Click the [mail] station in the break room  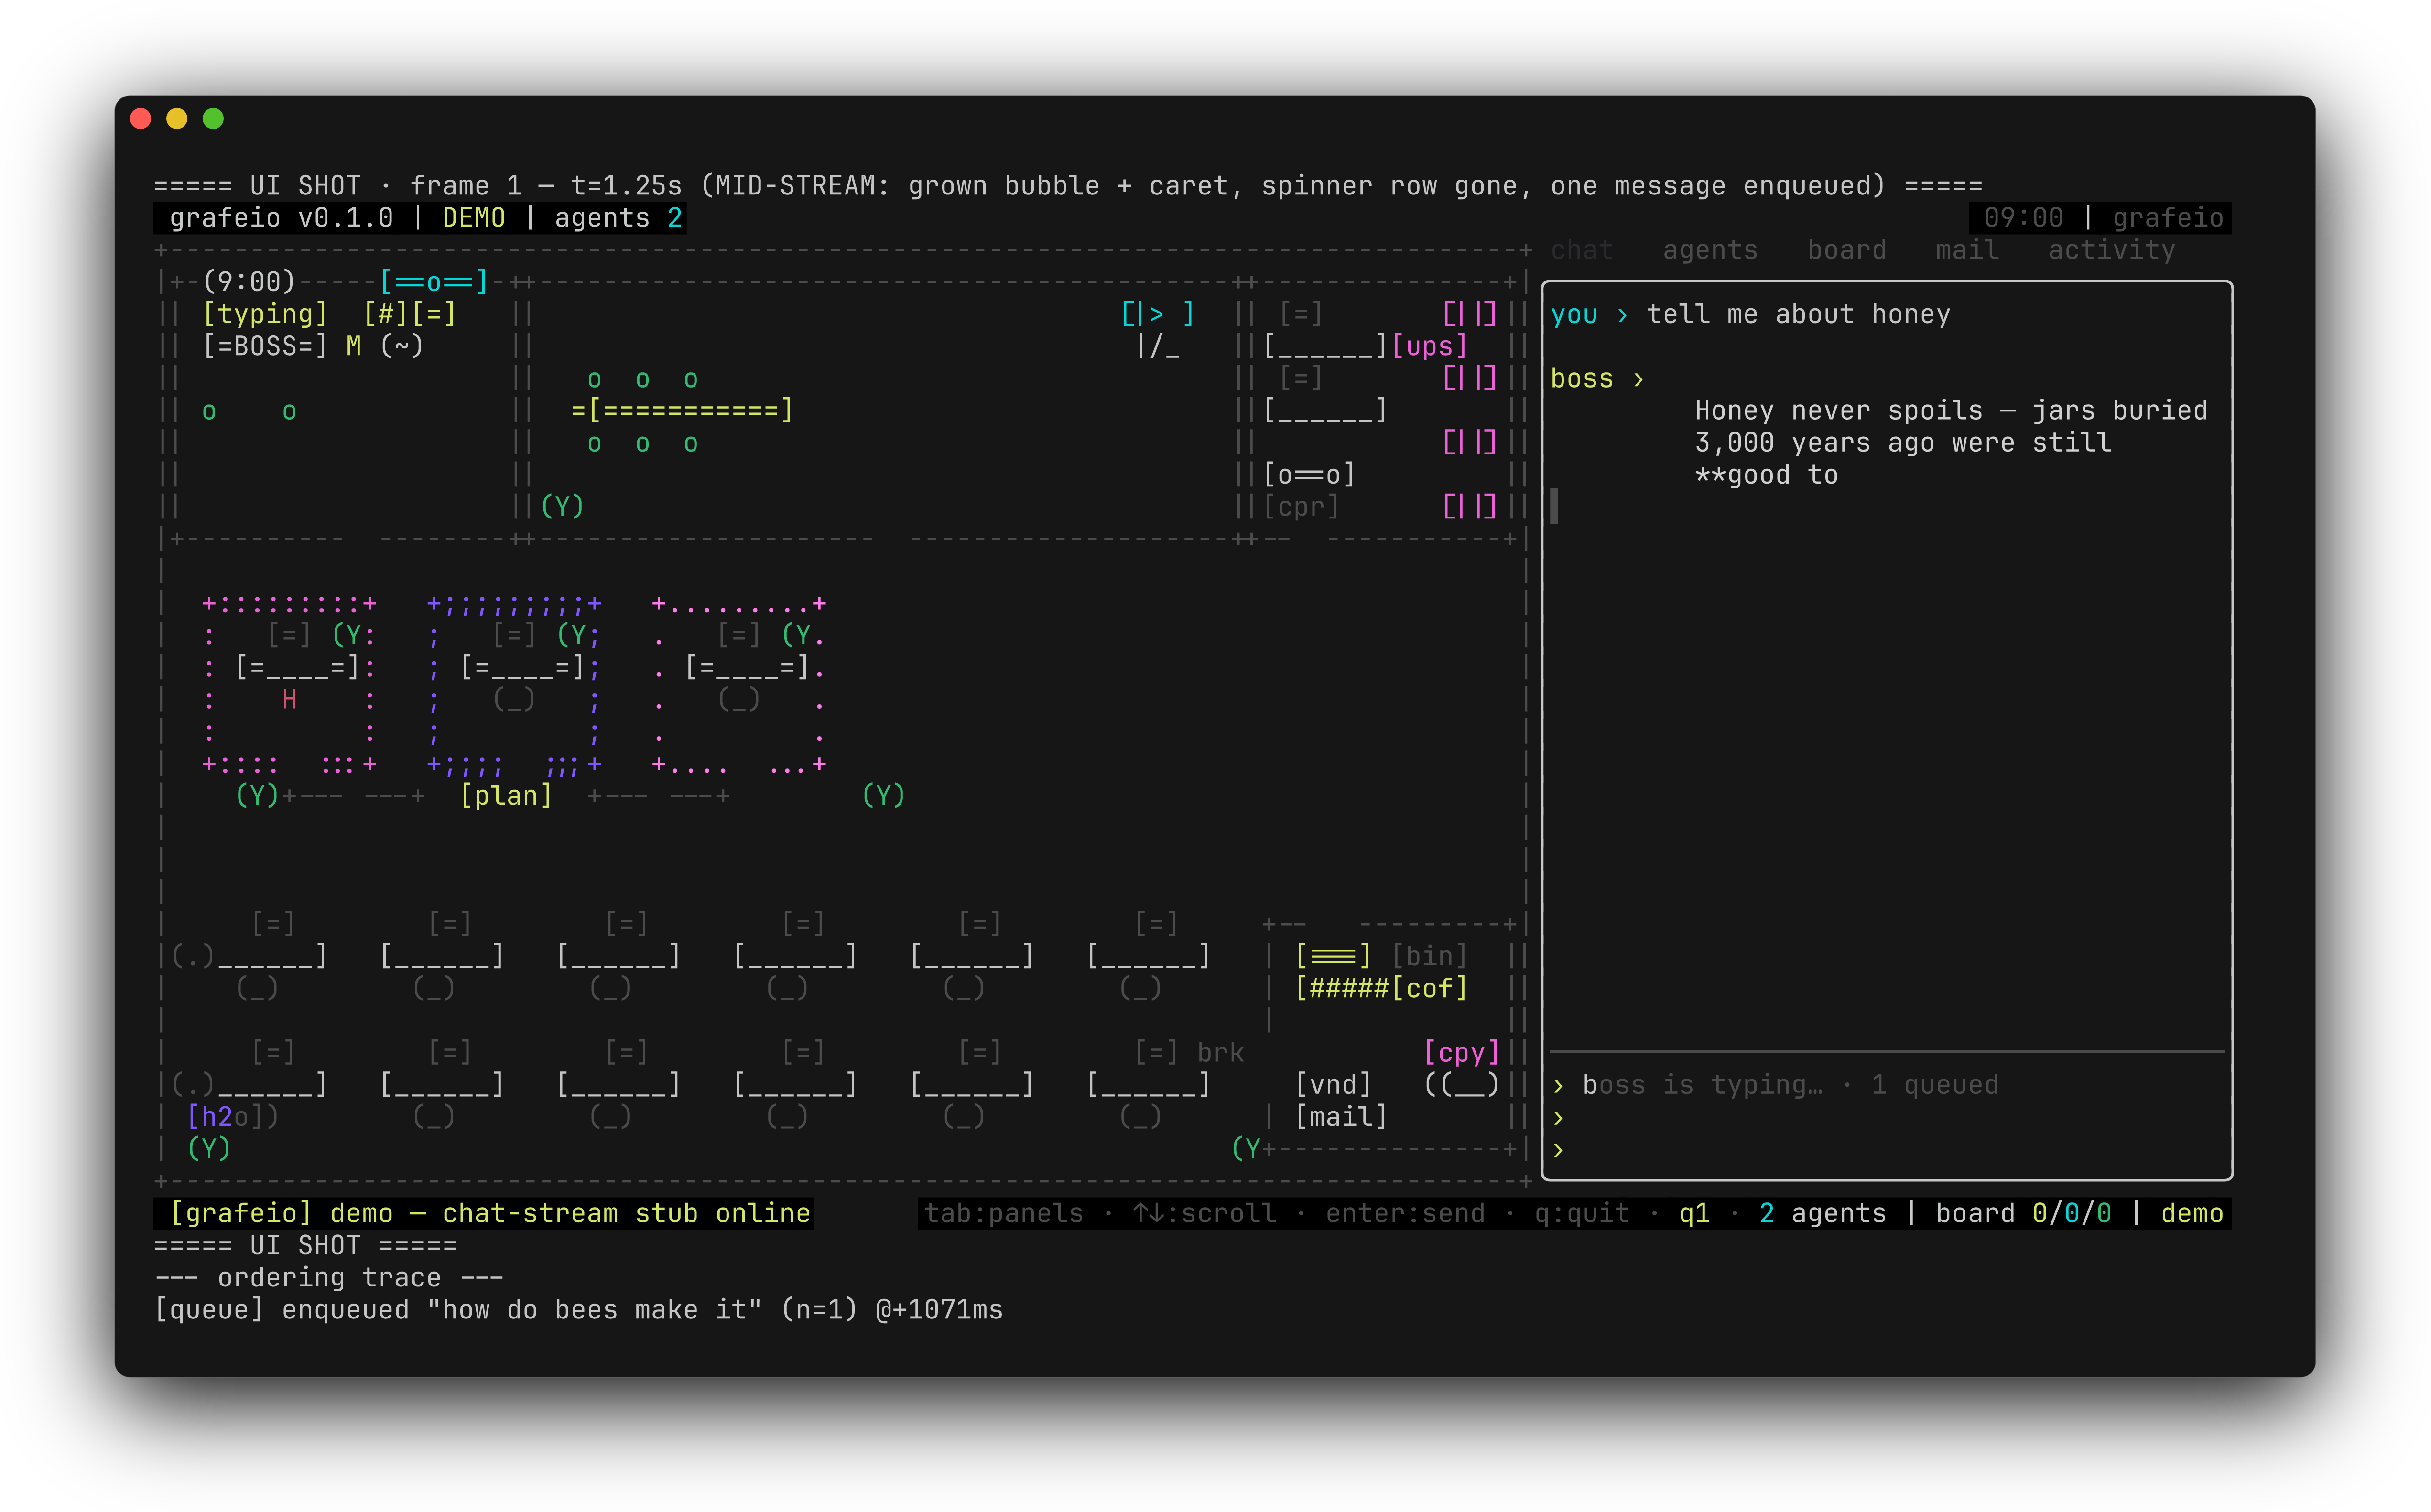point(1341,1116)
